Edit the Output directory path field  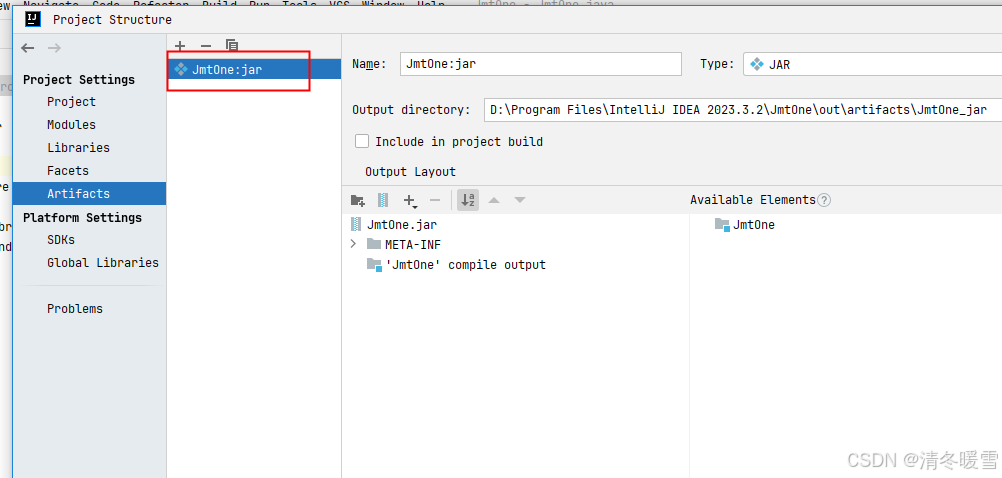(x=743, y=110)
